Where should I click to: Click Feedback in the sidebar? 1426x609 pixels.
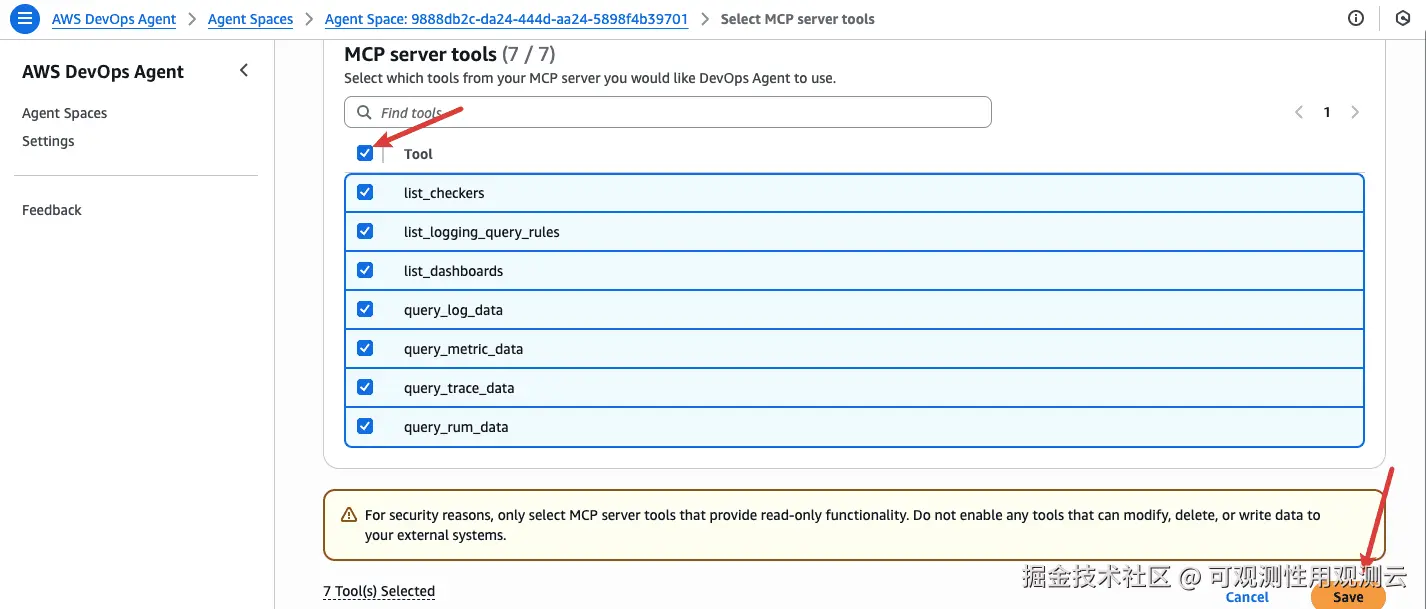pyautogui.click(x=52, y=210)
